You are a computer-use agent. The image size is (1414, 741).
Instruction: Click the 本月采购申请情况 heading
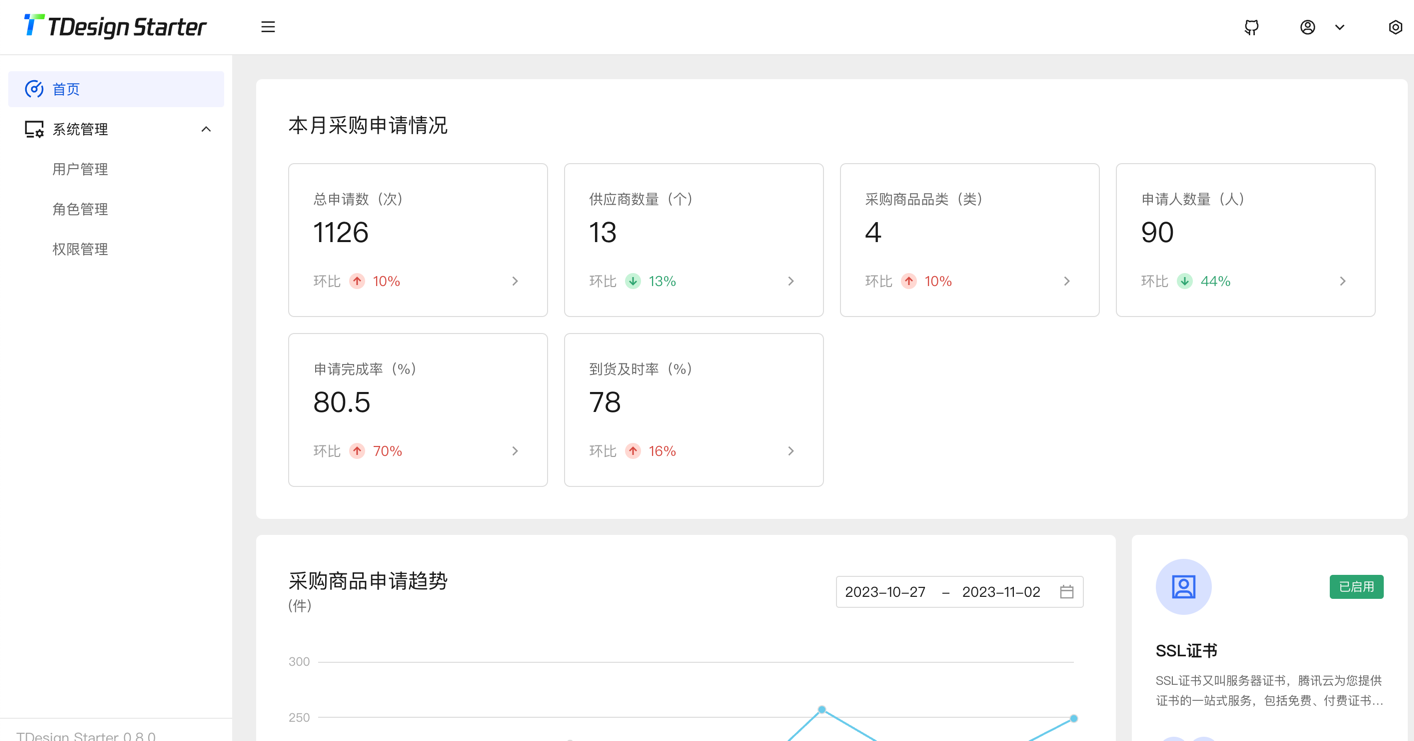tap(368, 125)
